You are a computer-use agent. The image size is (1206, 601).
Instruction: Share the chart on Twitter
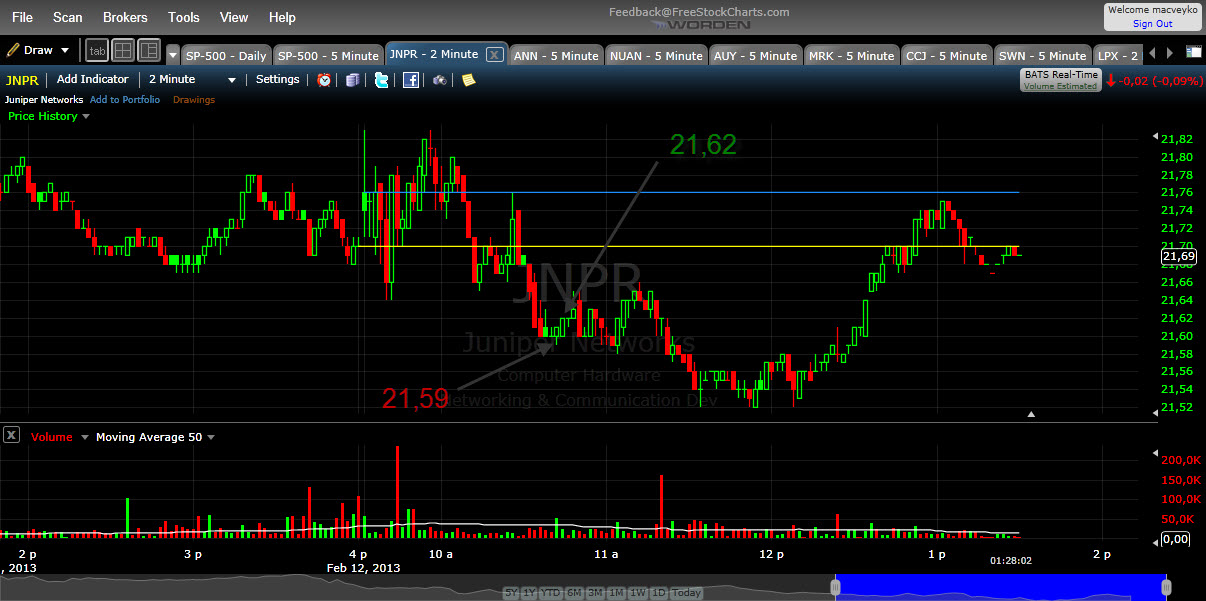(381, 80)
